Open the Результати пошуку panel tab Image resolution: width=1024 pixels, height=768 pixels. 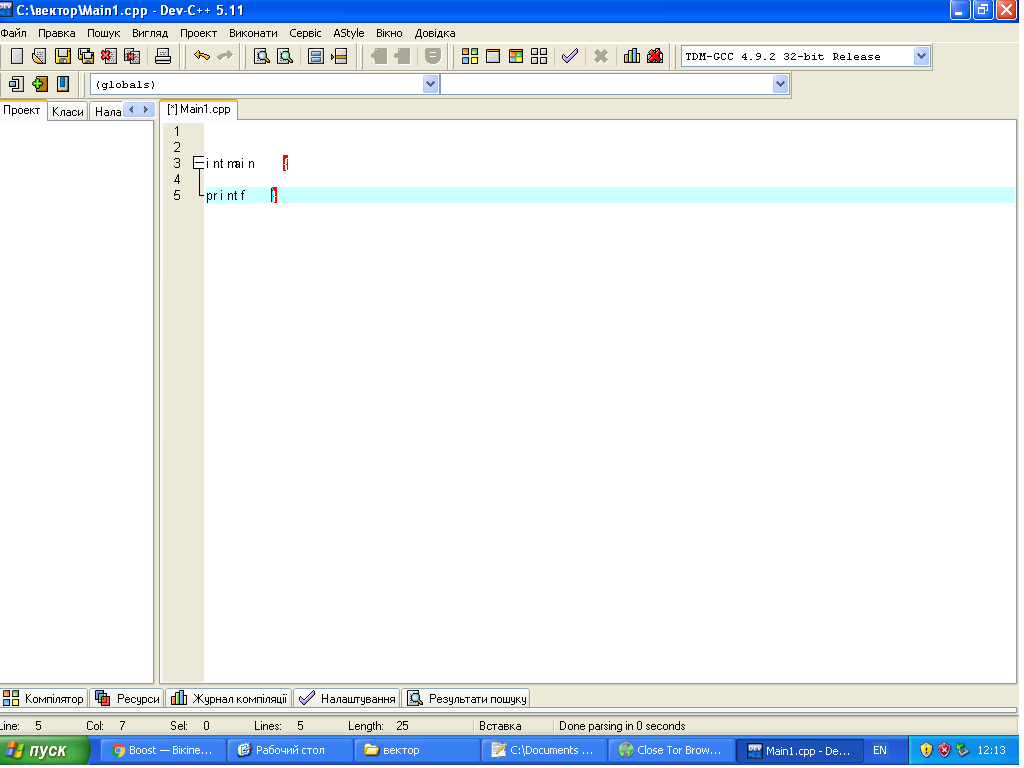point(466,698)
